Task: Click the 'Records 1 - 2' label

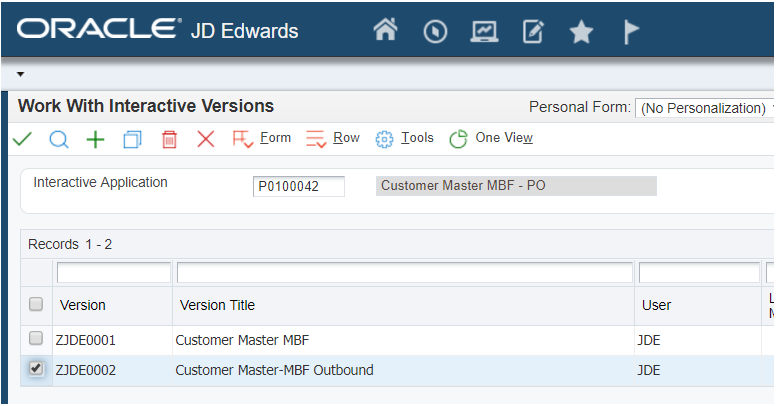Action: [70, 244]
